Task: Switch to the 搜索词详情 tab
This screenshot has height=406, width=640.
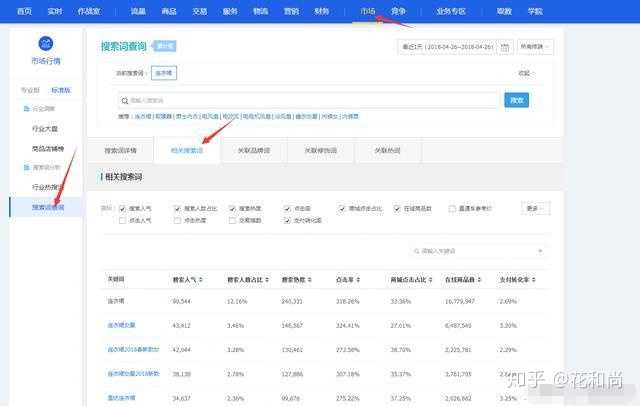Action: point(127,150)
